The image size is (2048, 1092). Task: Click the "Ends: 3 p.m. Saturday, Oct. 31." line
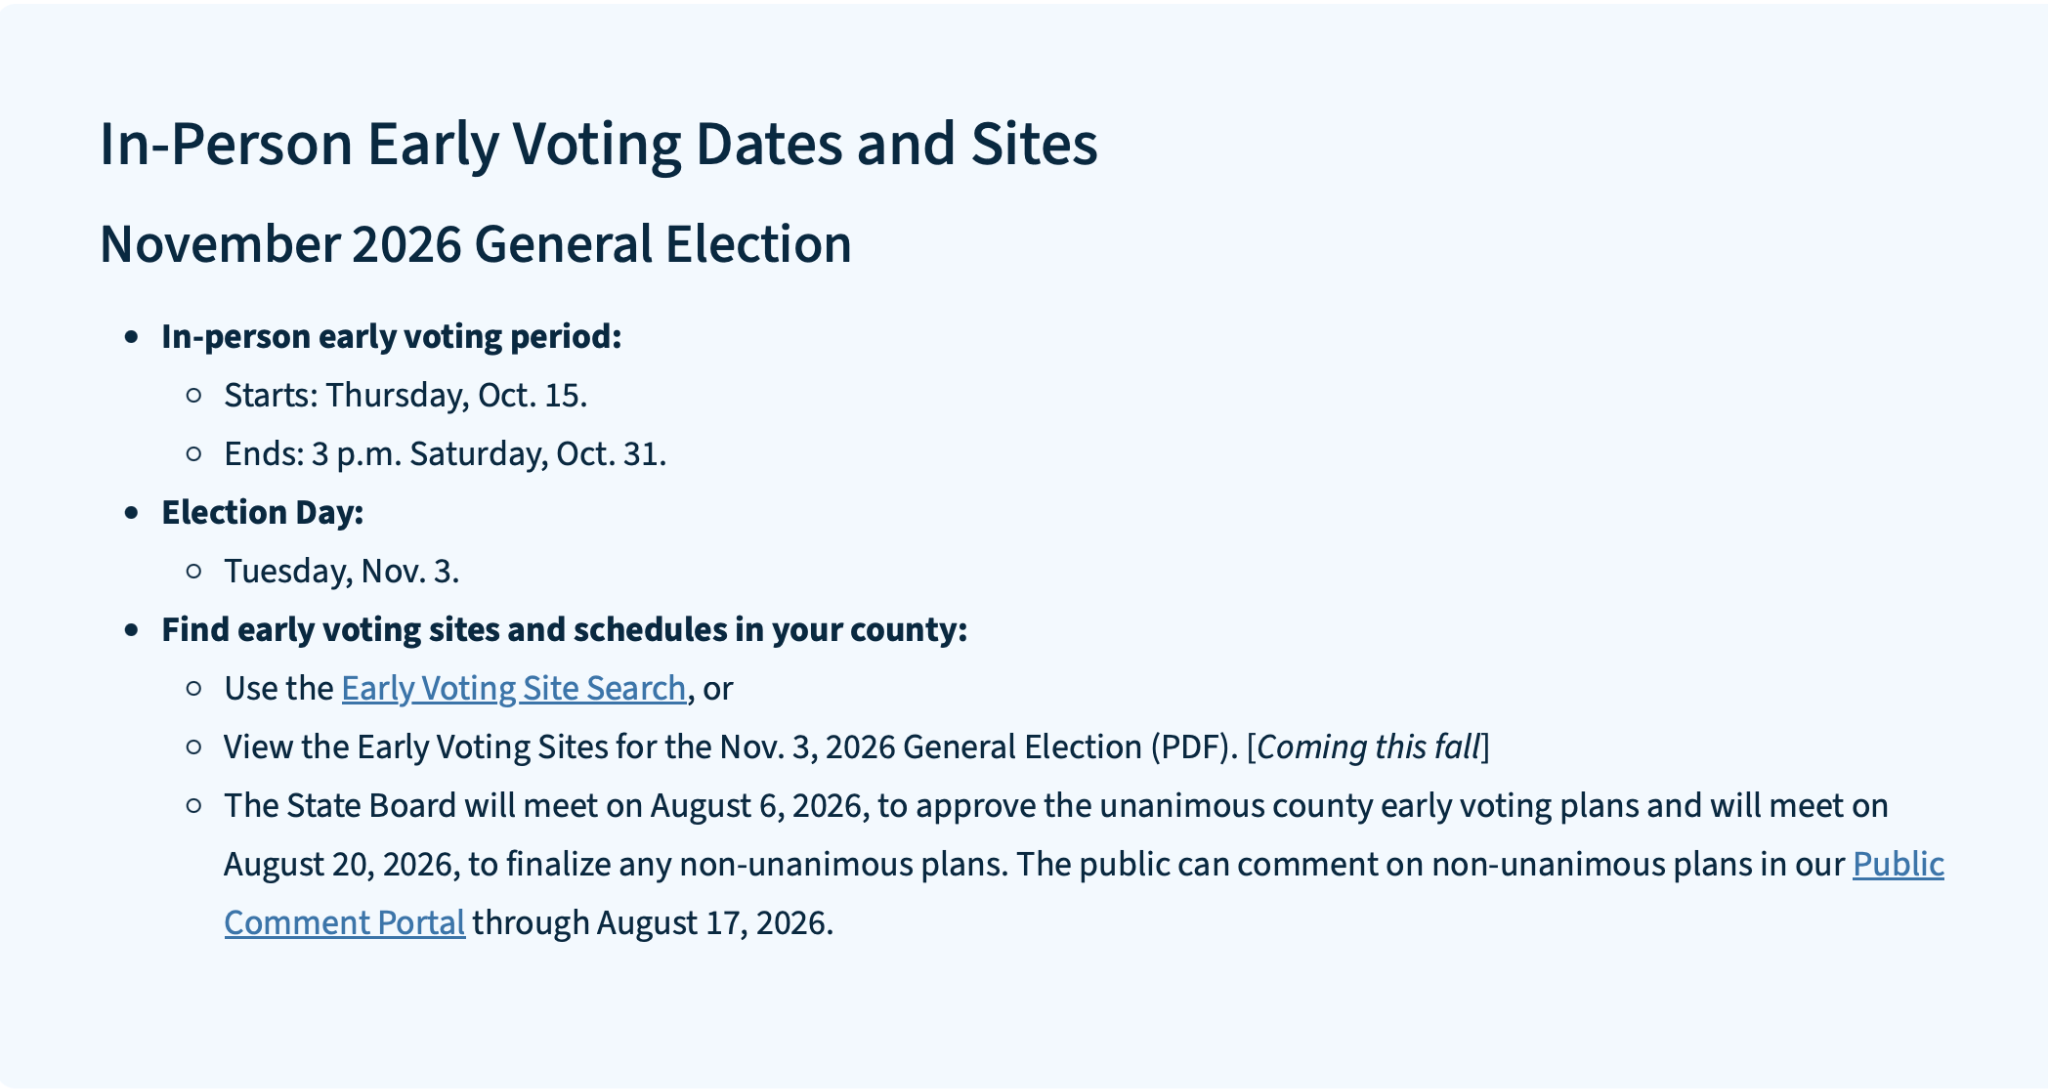tap(445, 454)
